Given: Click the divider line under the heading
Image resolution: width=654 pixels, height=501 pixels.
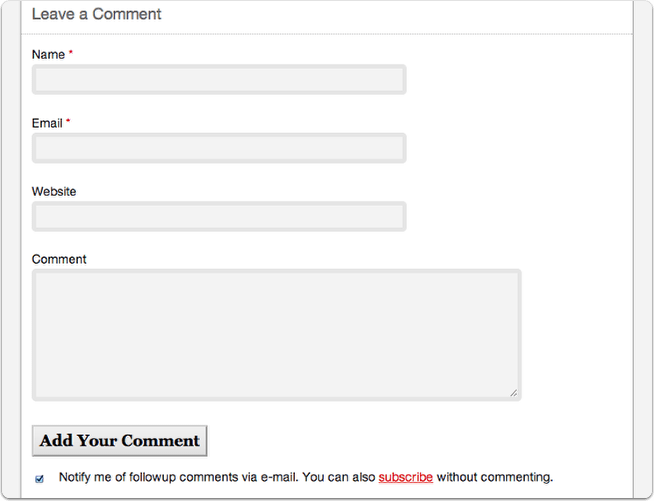Looking at the screenshot, I should (327, 35).
